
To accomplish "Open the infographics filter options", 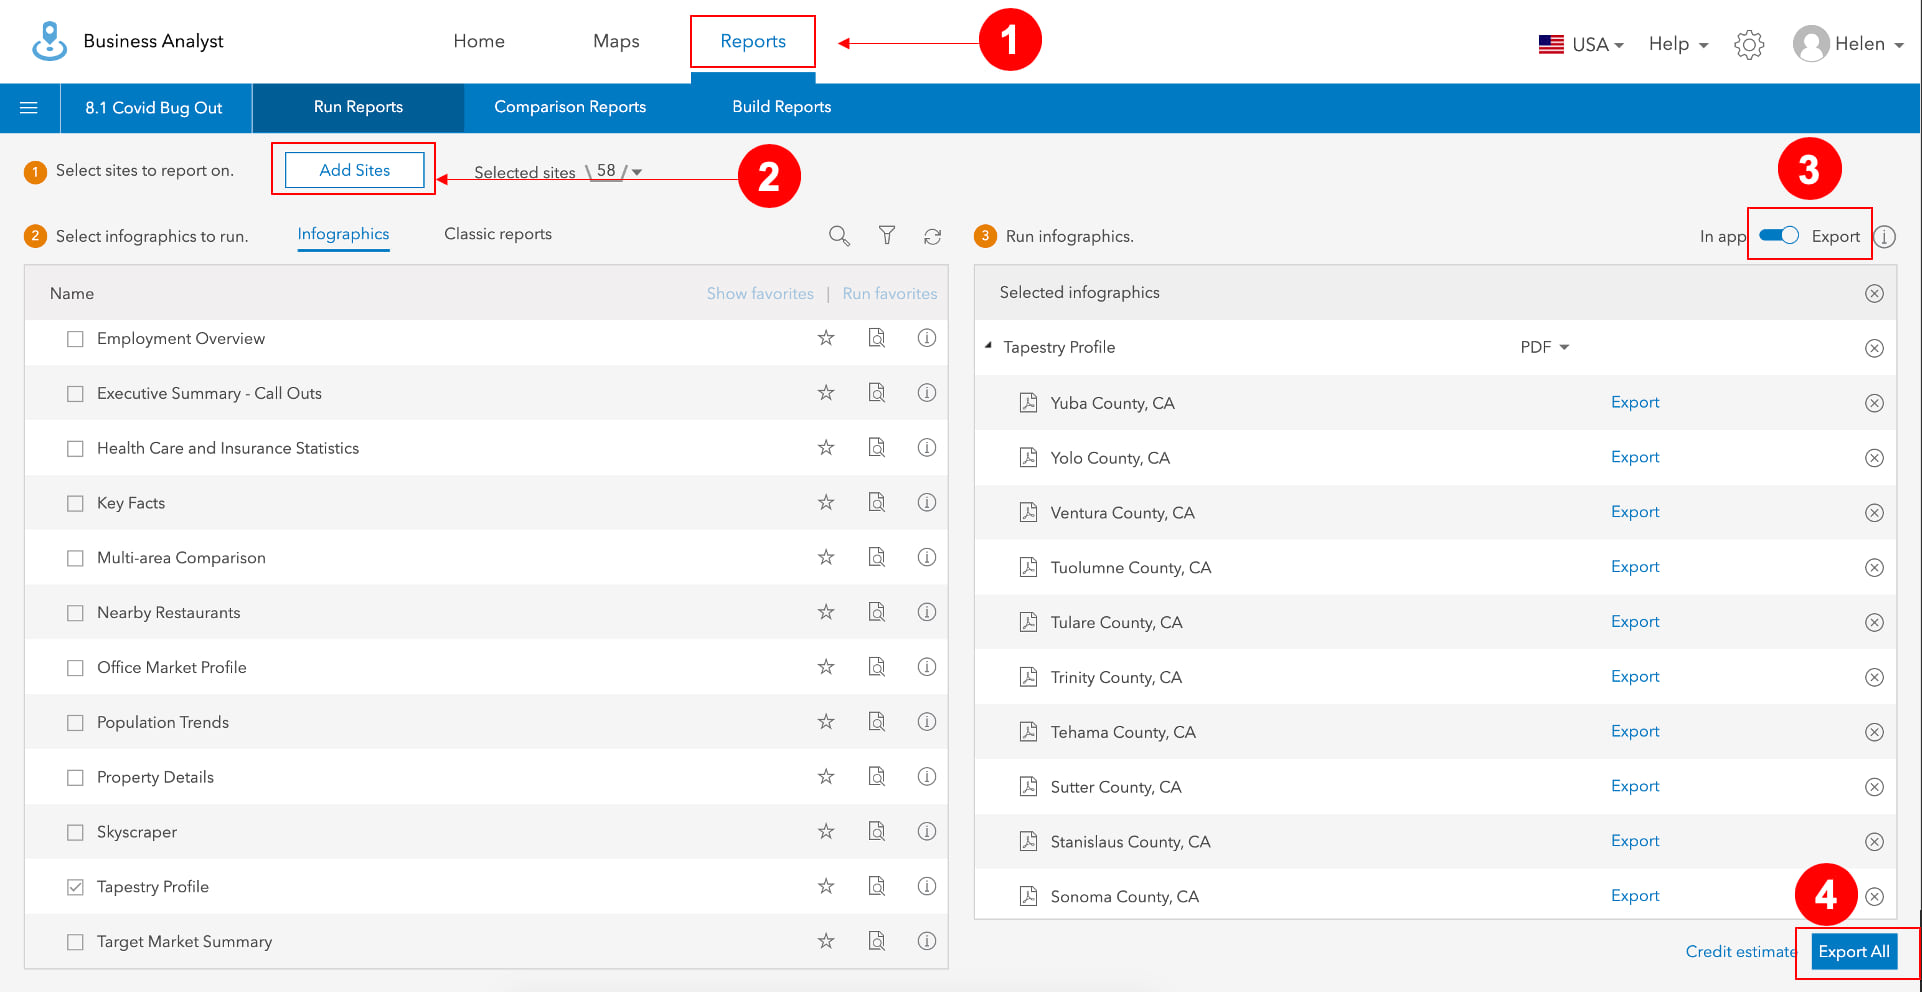I will pyautogui.click(x=886, y=235).
